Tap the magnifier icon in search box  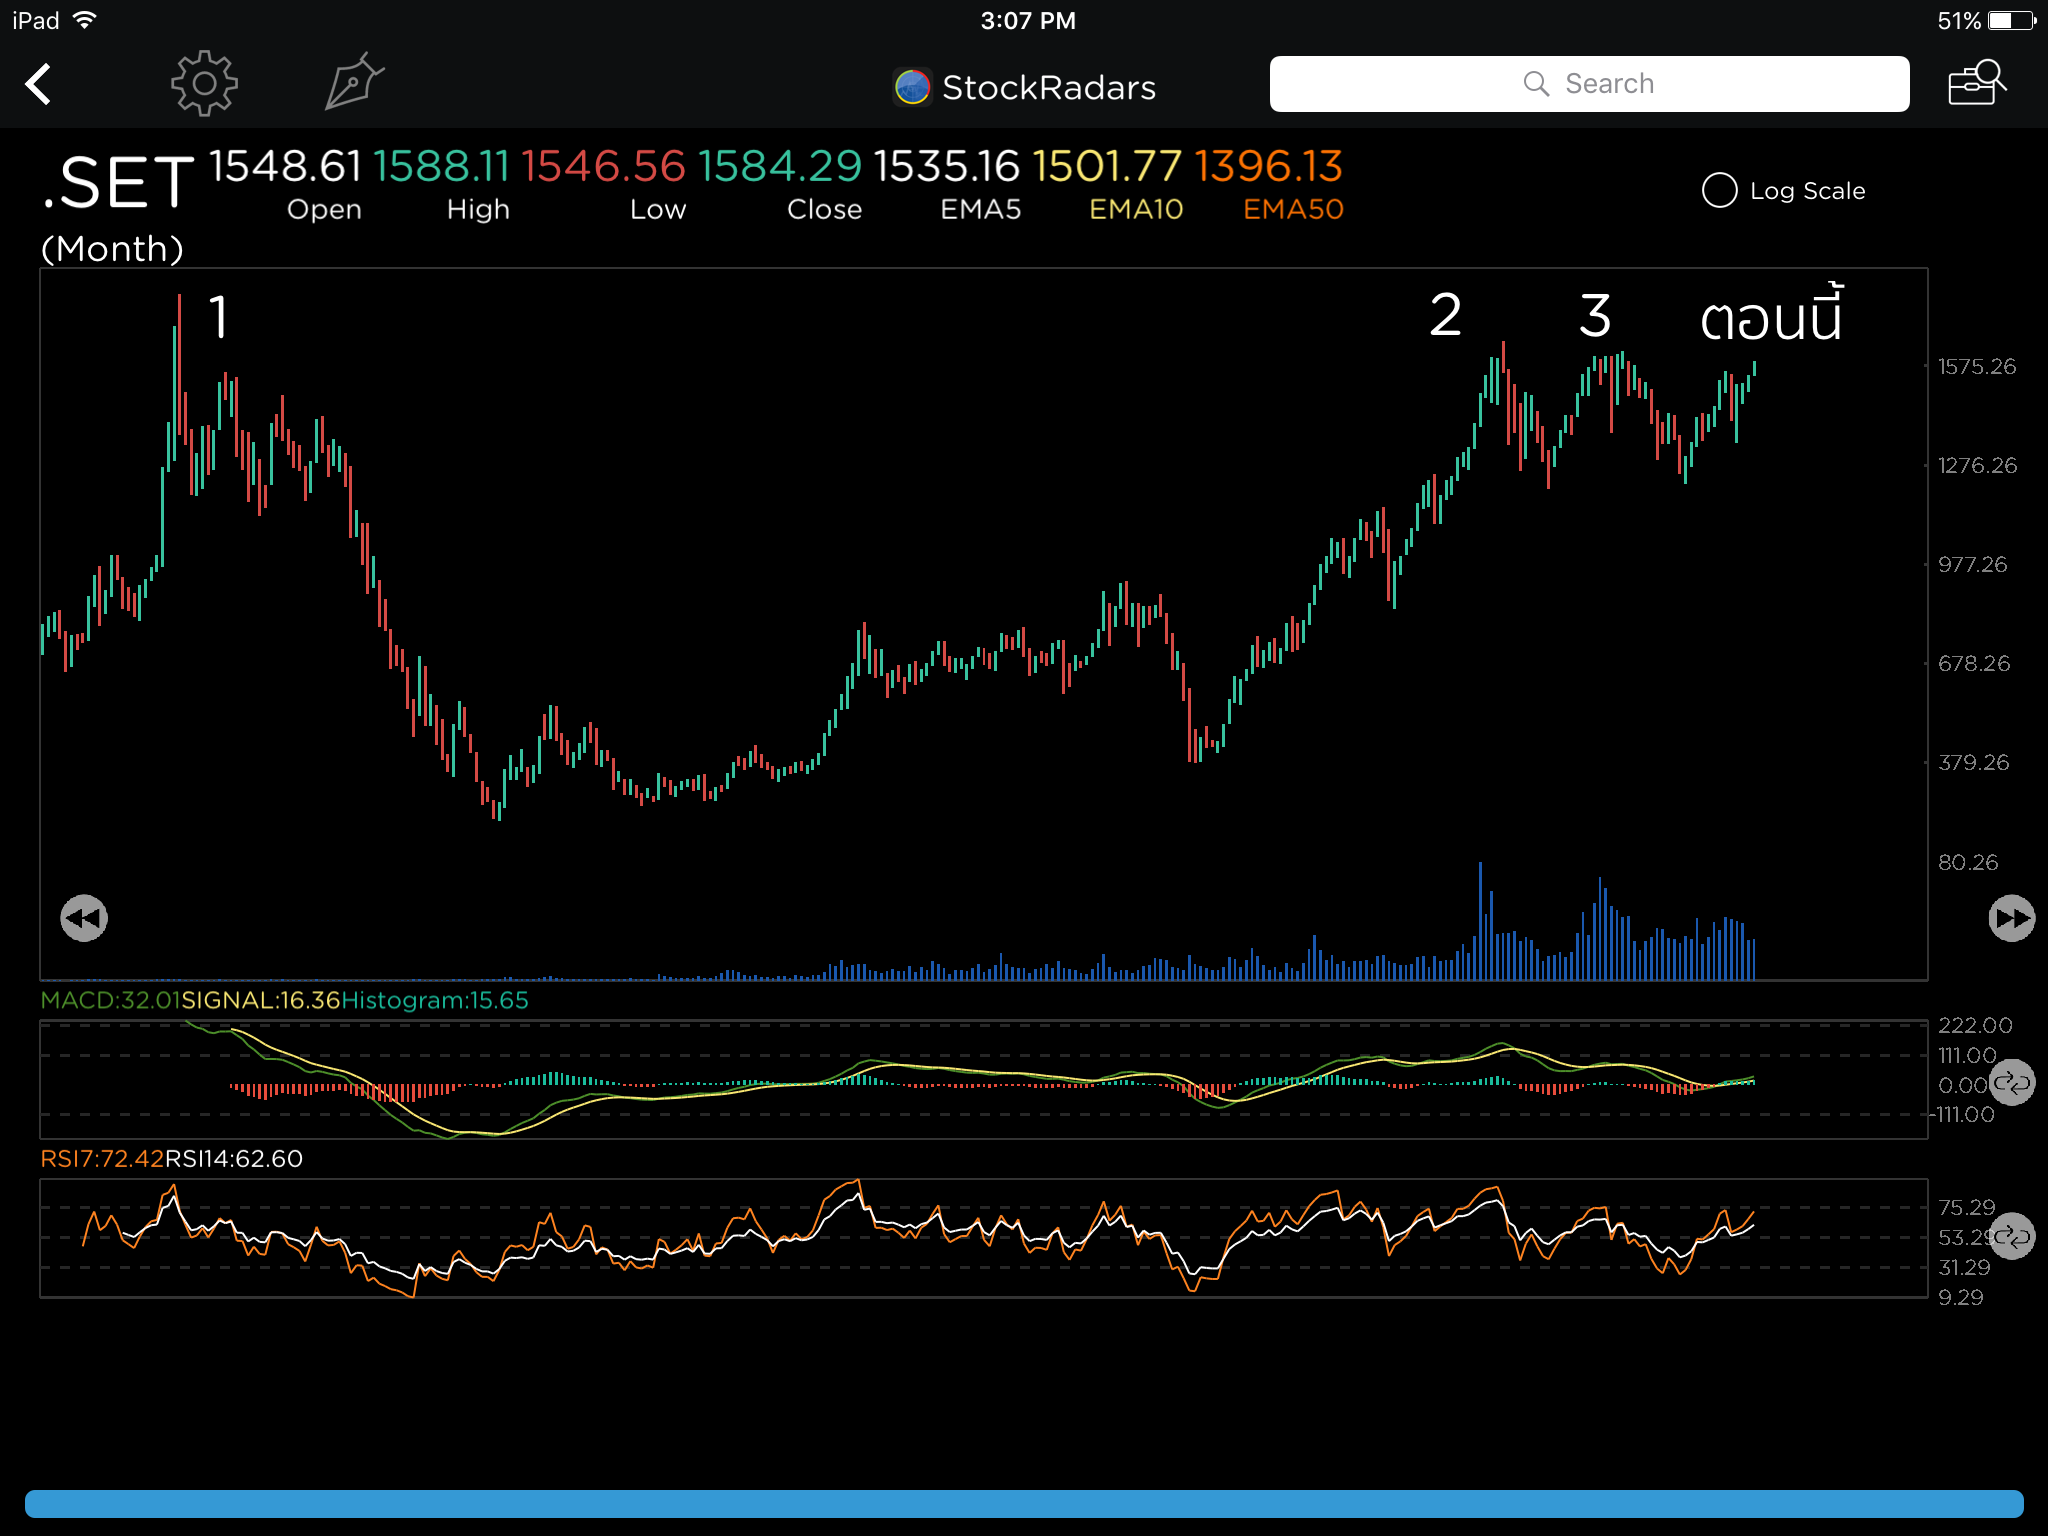pyautogui.click(x=1536, y=84)
